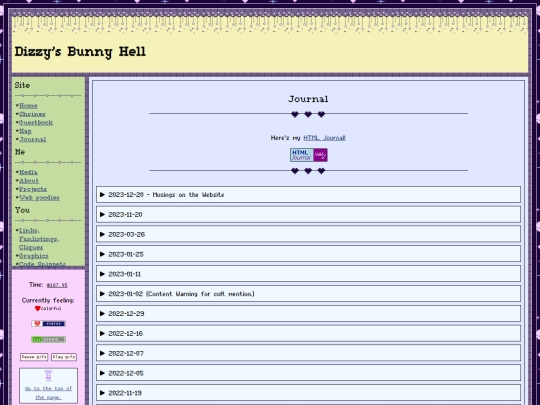Click the Dizzy's Bunny Hell site title
This screenshot has height=405, width=540.
pos(80,52)
